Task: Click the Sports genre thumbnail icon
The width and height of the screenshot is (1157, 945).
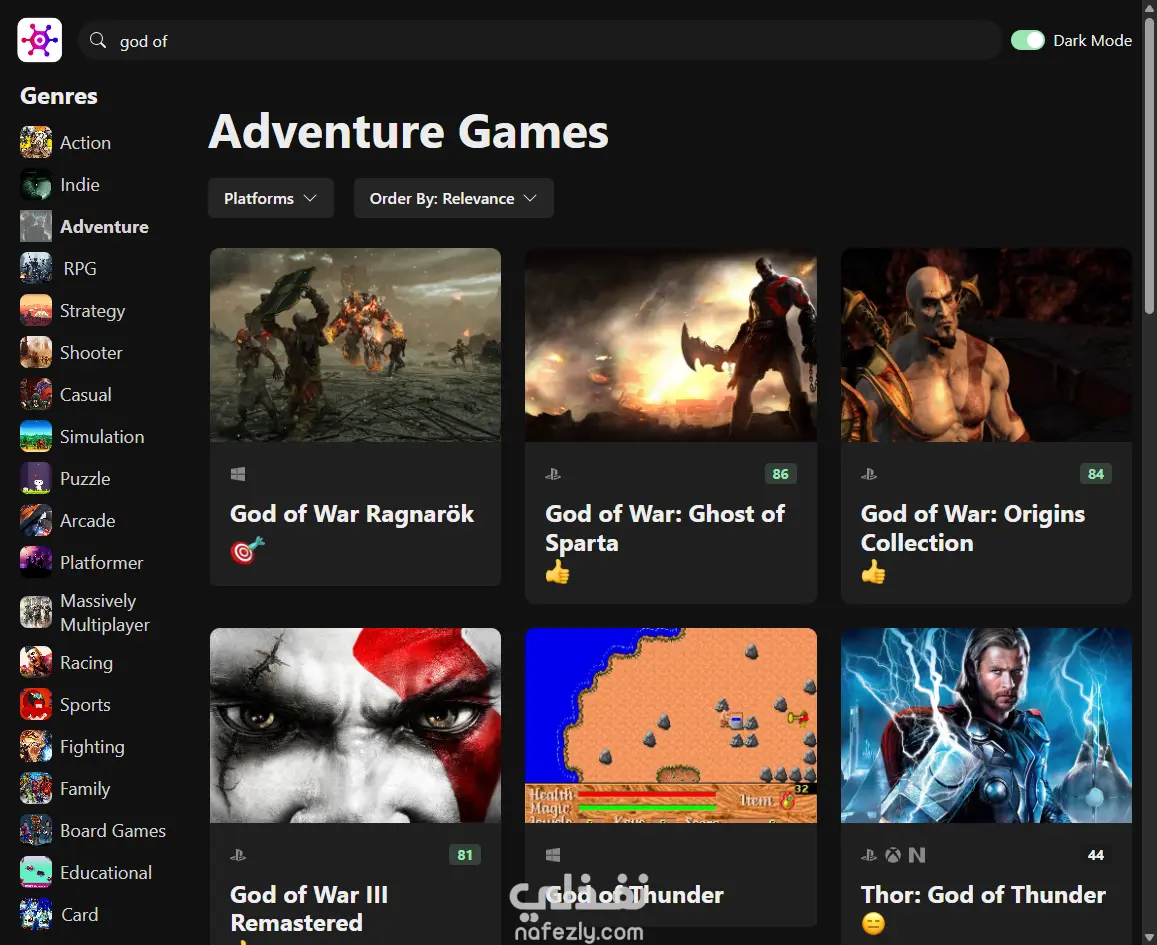Action: (x=35, y=705)
